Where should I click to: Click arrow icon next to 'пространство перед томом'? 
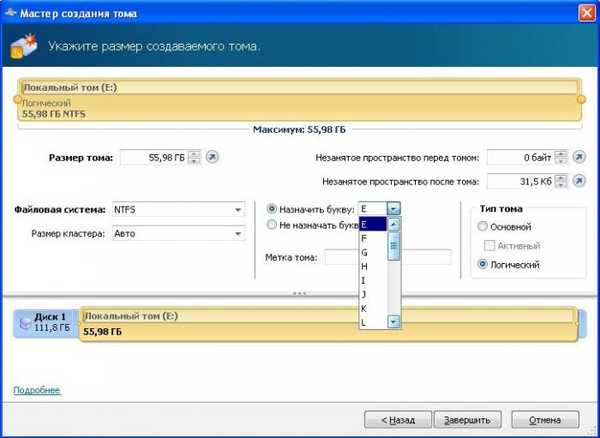pos(579,157)
